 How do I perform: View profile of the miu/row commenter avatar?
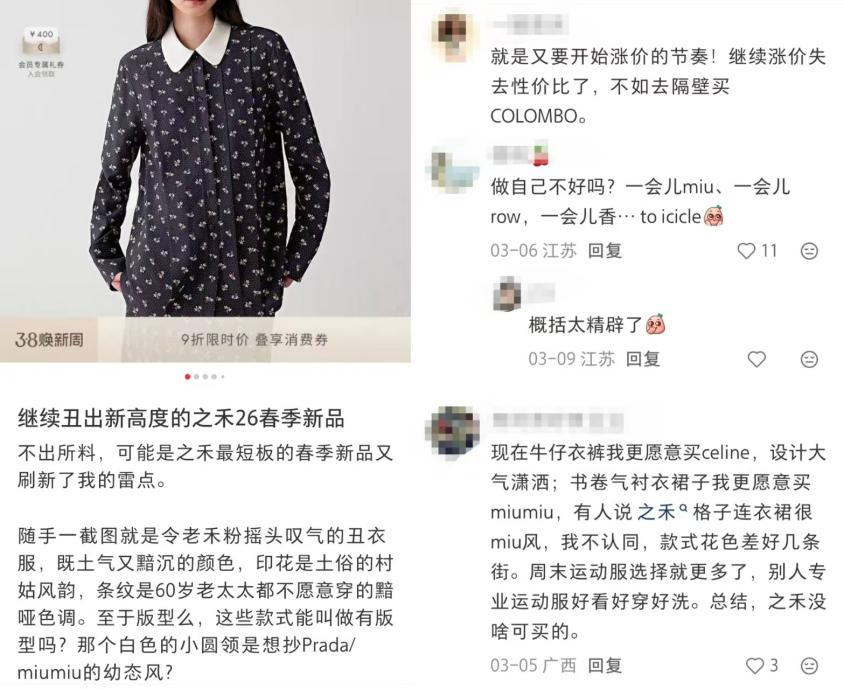point(451,171)
